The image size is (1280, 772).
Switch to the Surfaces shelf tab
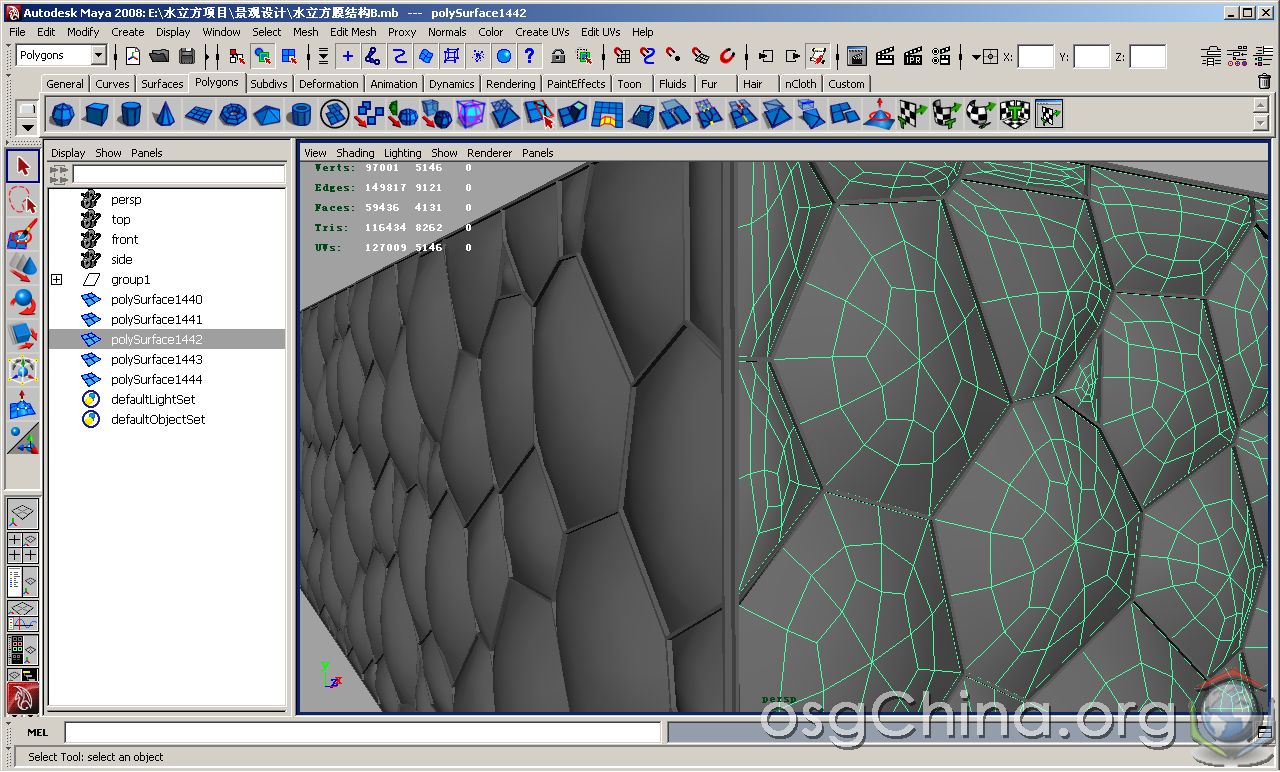pyautogui.click(x=162, y=84)
